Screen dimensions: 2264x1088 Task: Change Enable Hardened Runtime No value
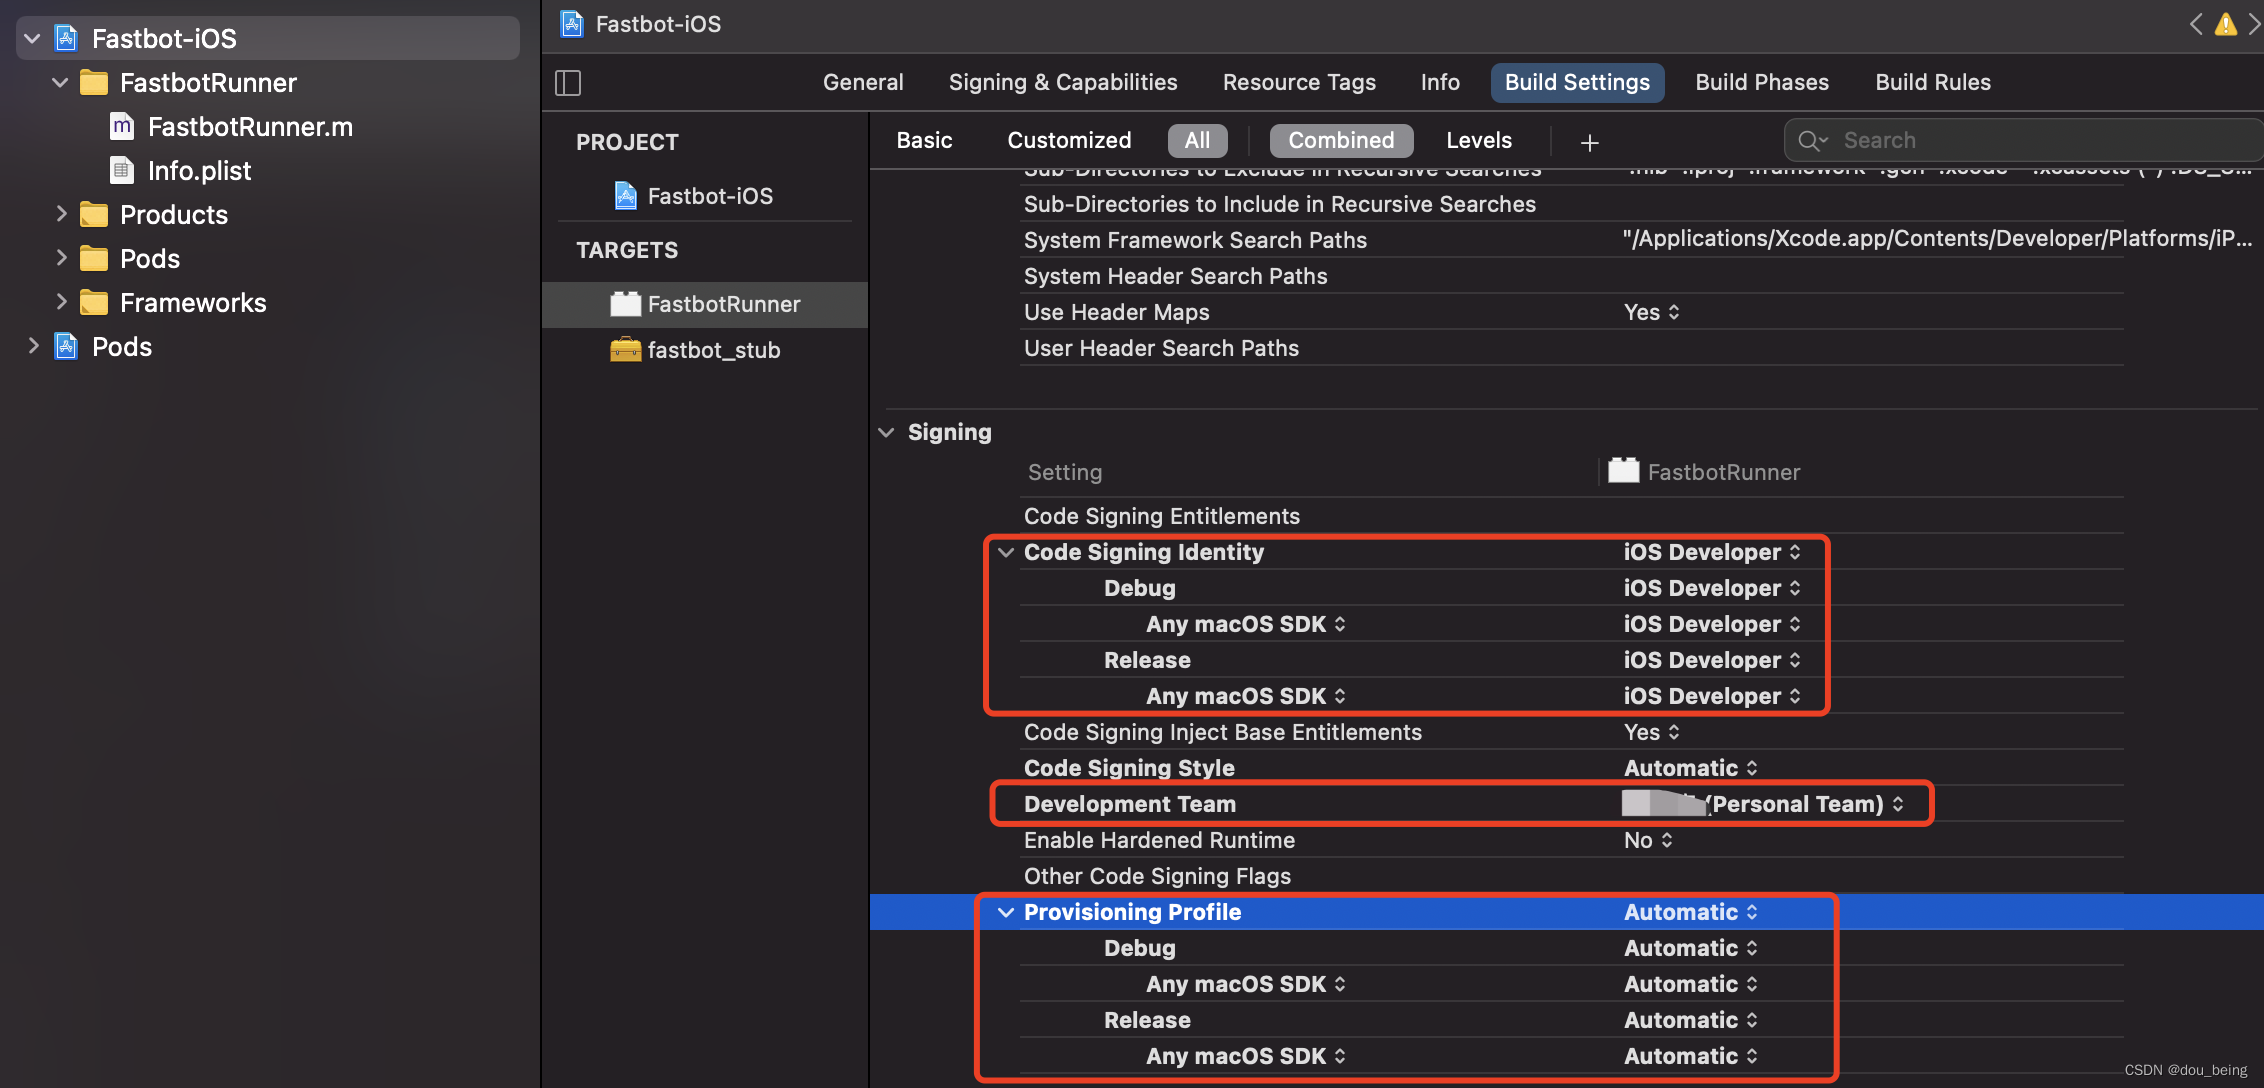coord(1648,840)
